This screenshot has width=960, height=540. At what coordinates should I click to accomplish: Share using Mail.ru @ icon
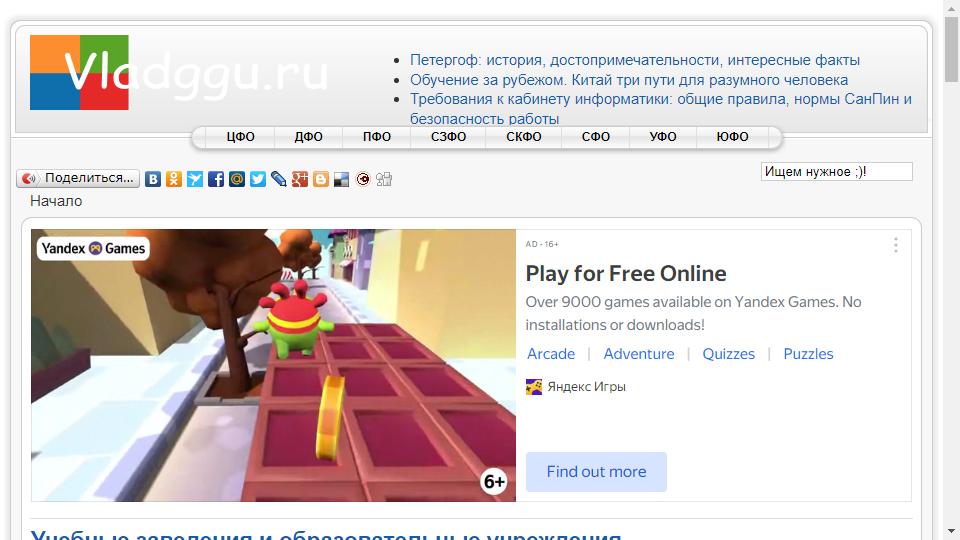237,179
